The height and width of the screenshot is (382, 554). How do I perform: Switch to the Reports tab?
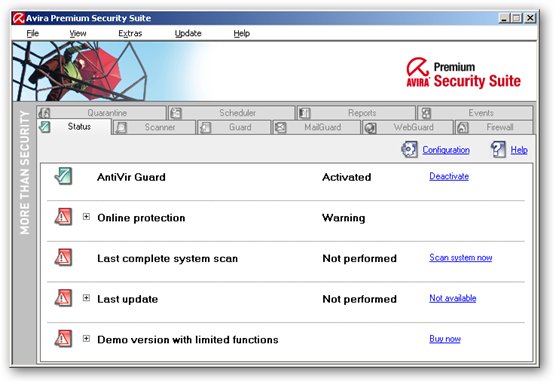356,113
